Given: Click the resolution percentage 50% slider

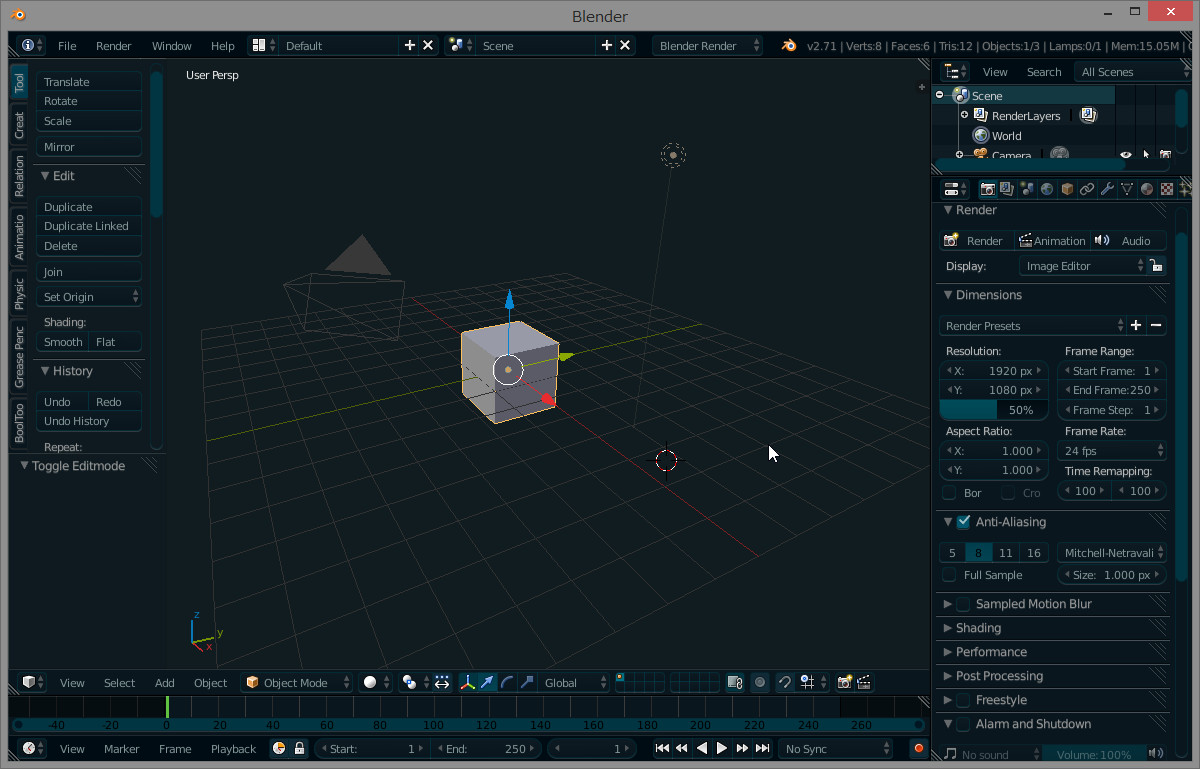Looking at the screenshot, I should (994, 410).
